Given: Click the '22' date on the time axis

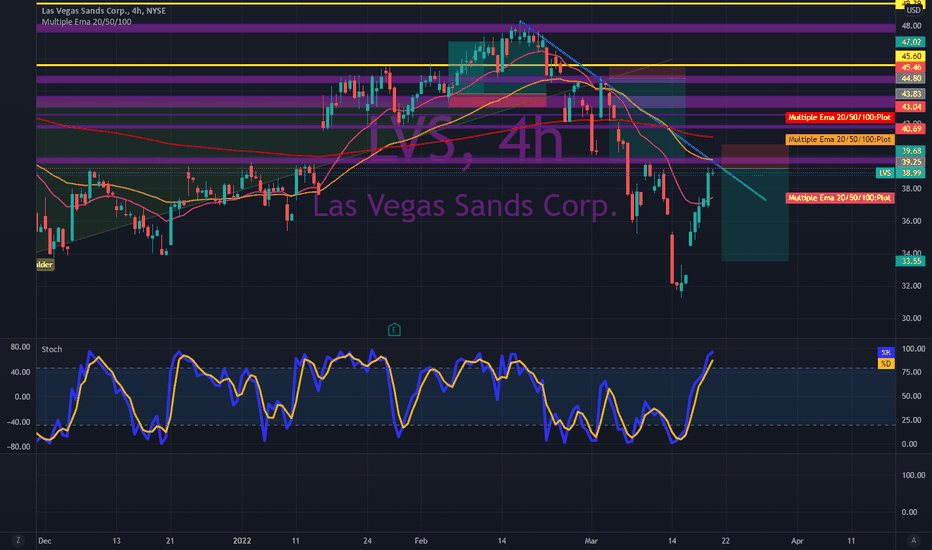Looking at the screenshot, I should [725, 541].
